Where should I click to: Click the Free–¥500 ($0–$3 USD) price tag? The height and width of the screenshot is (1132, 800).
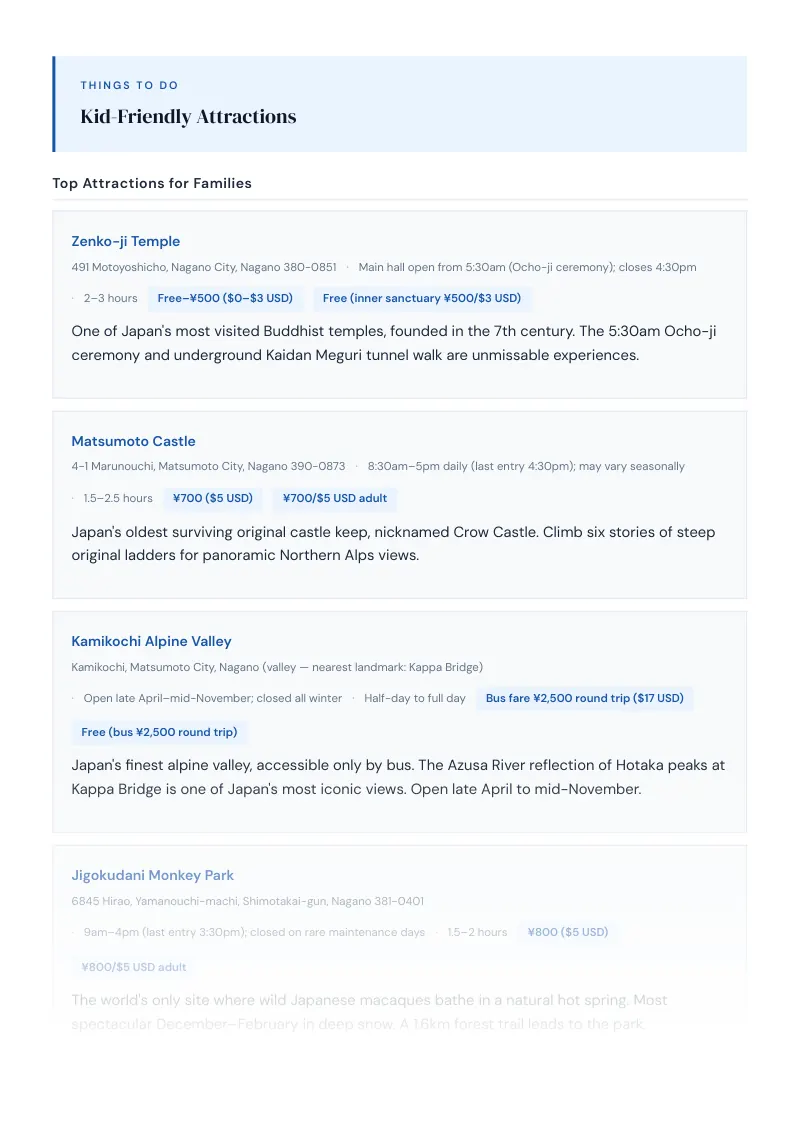[x=225, y=298]
